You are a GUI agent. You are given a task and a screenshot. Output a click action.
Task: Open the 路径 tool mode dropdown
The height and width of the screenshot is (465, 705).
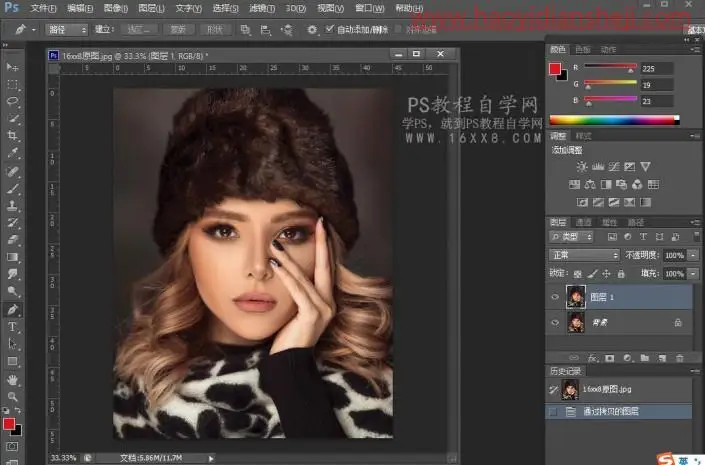point(66,30)
